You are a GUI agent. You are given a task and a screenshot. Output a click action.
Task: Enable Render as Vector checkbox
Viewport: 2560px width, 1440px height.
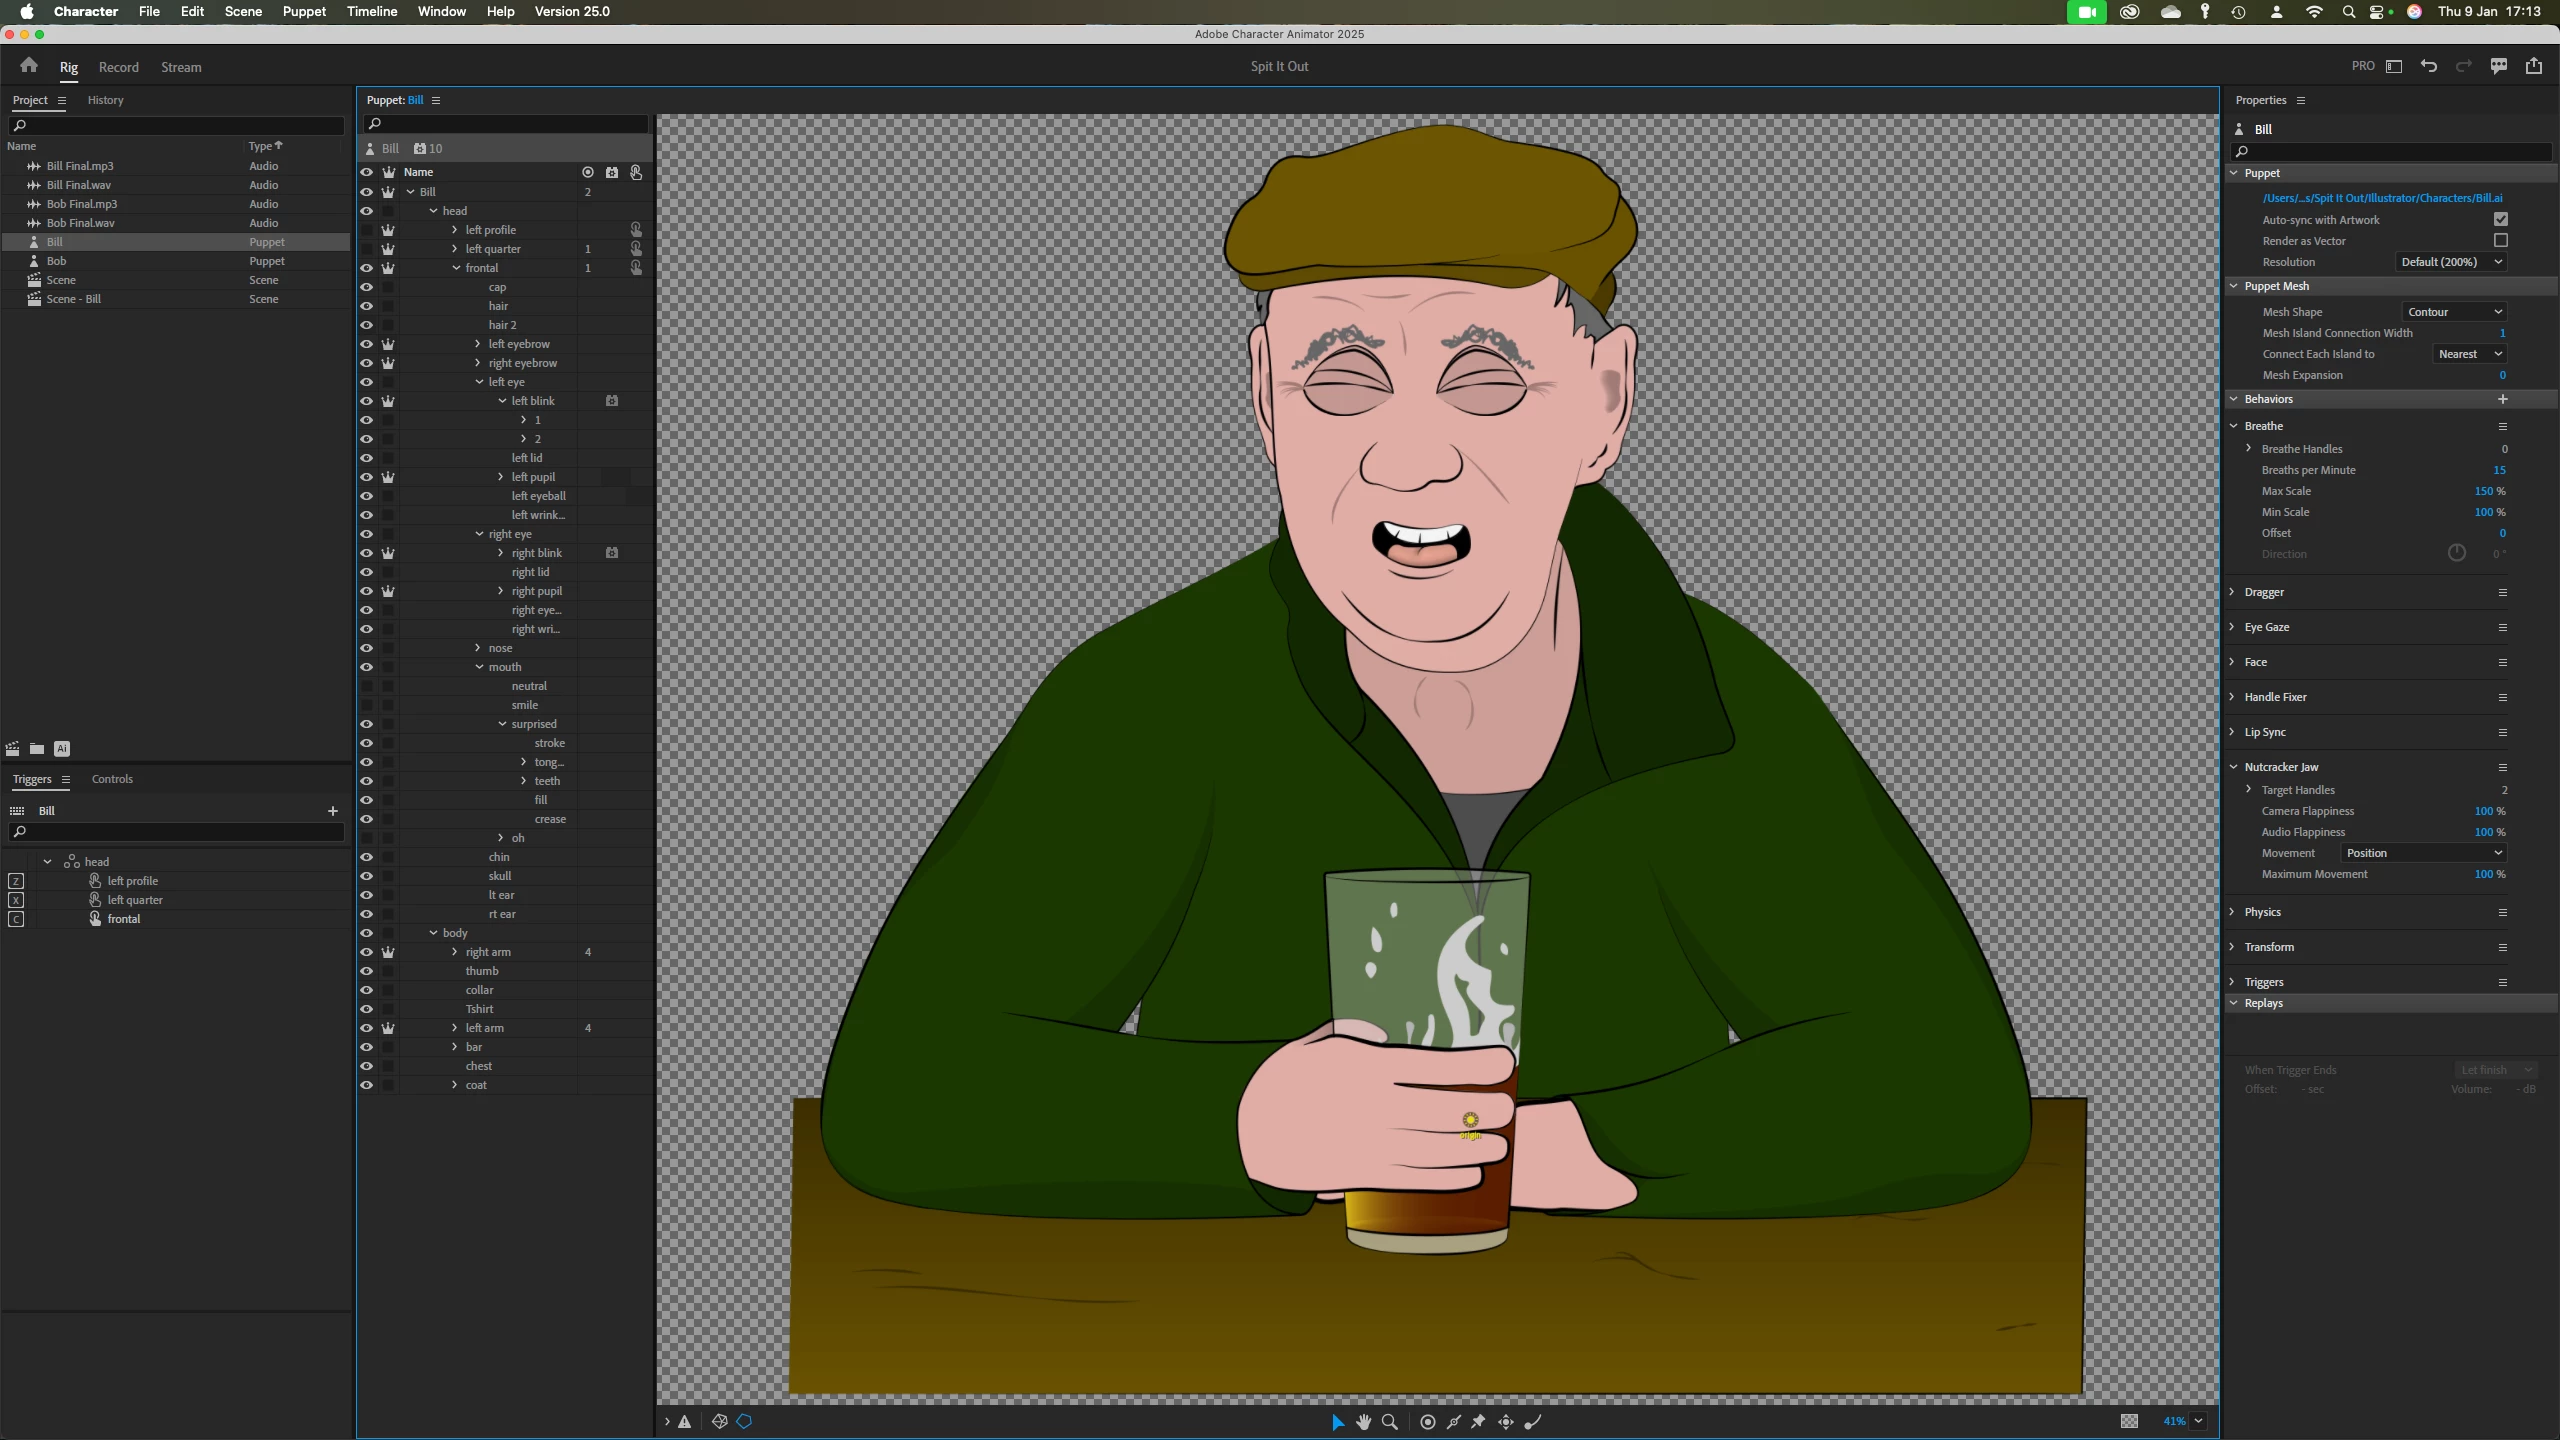pyautogui.click(x=2500, y=241)
